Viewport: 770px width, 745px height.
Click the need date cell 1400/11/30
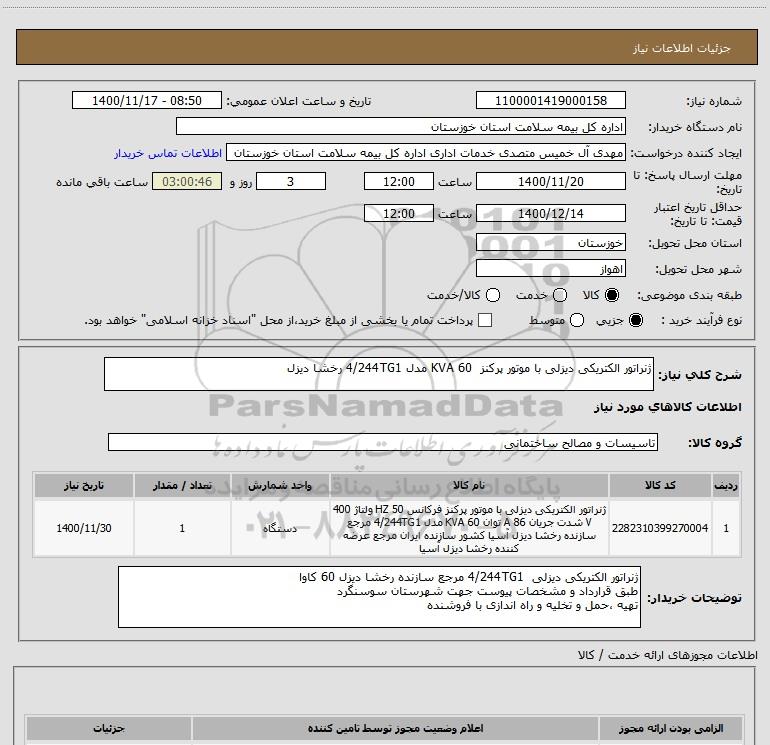coord(83,528)
